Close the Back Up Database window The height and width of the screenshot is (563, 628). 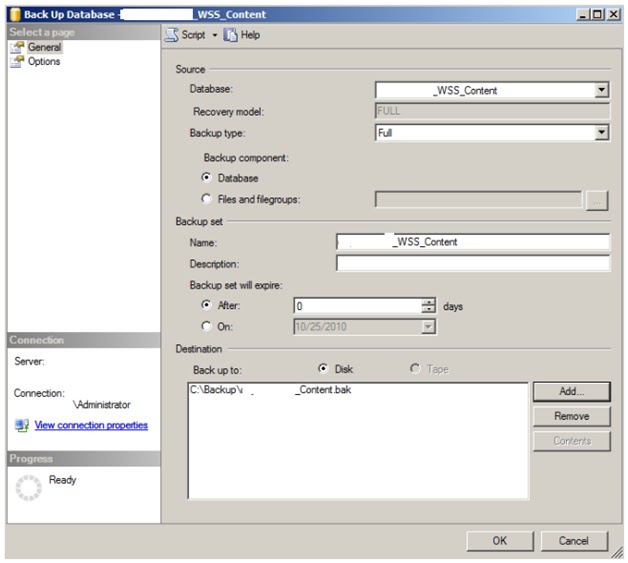pyautogui.click(x=613, y=15)
